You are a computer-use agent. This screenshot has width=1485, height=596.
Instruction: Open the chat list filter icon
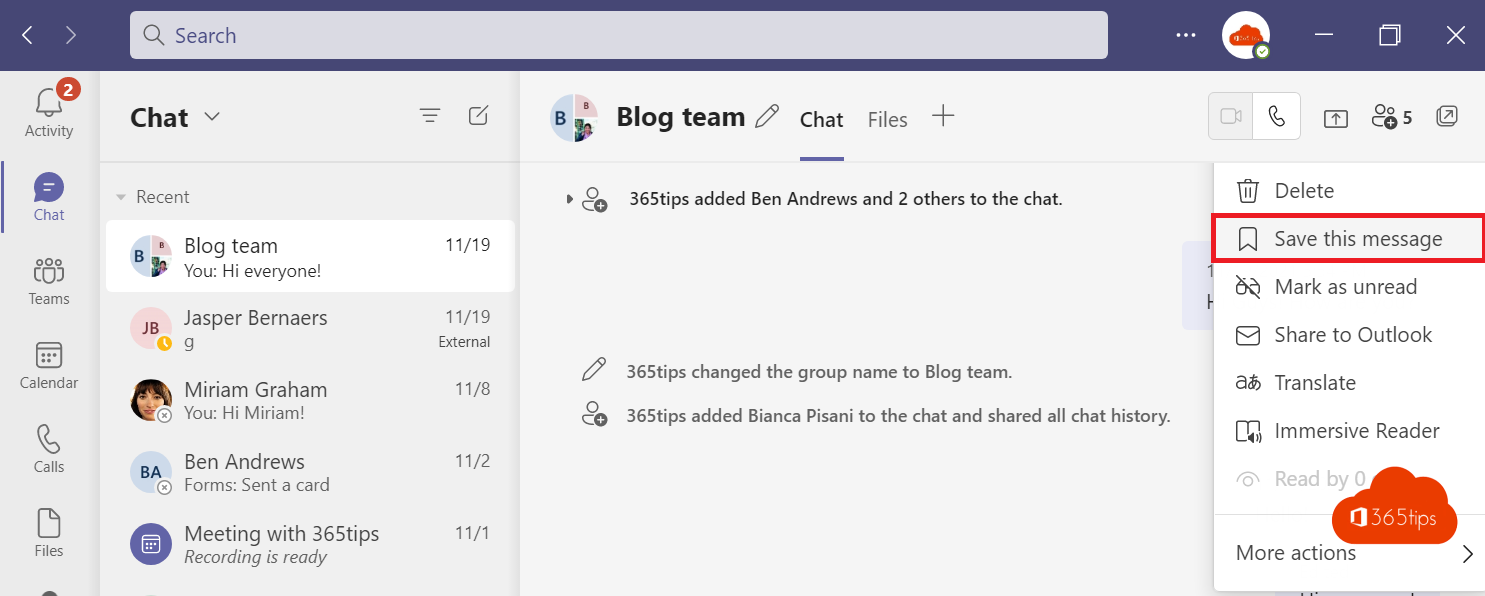click(430, 117)
